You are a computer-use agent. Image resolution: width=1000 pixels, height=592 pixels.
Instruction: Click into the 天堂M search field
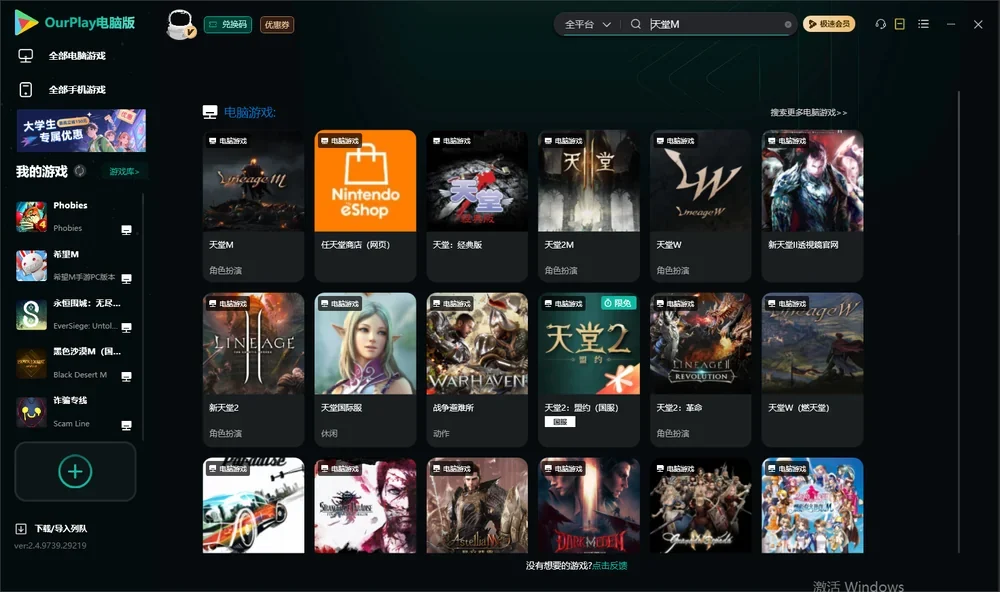[x=714, y=24]
